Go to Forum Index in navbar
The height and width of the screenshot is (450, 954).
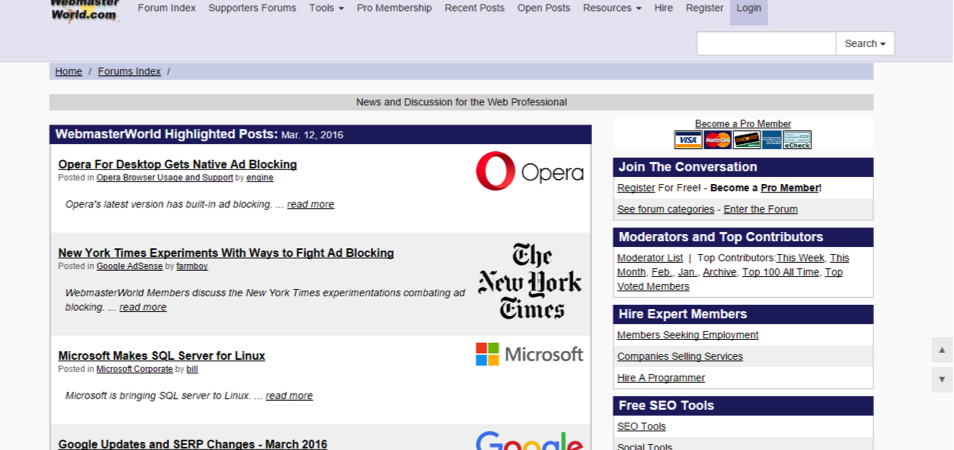coord(167,8)
